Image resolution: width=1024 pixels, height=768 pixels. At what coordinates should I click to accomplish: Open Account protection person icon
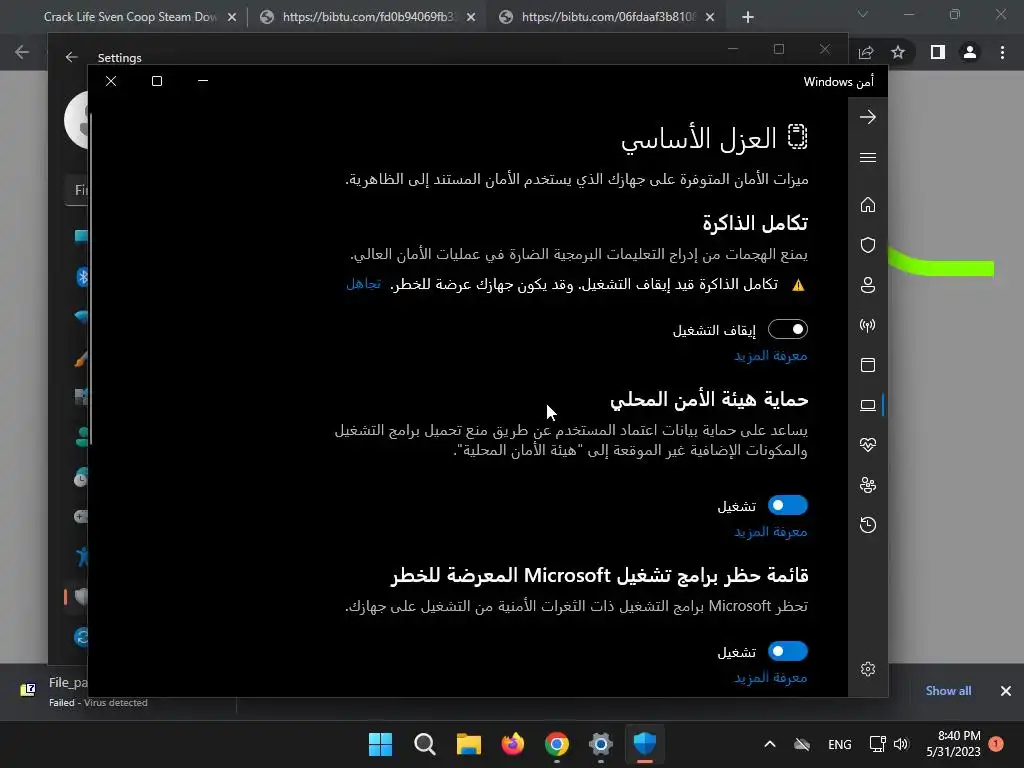click(x=868, y=285)
